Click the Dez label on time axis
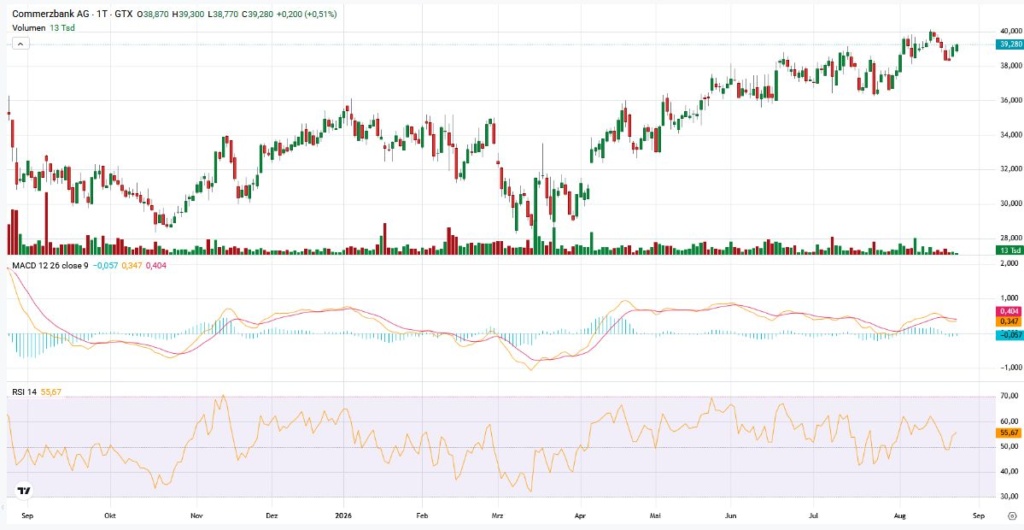 tap(271, 515)
